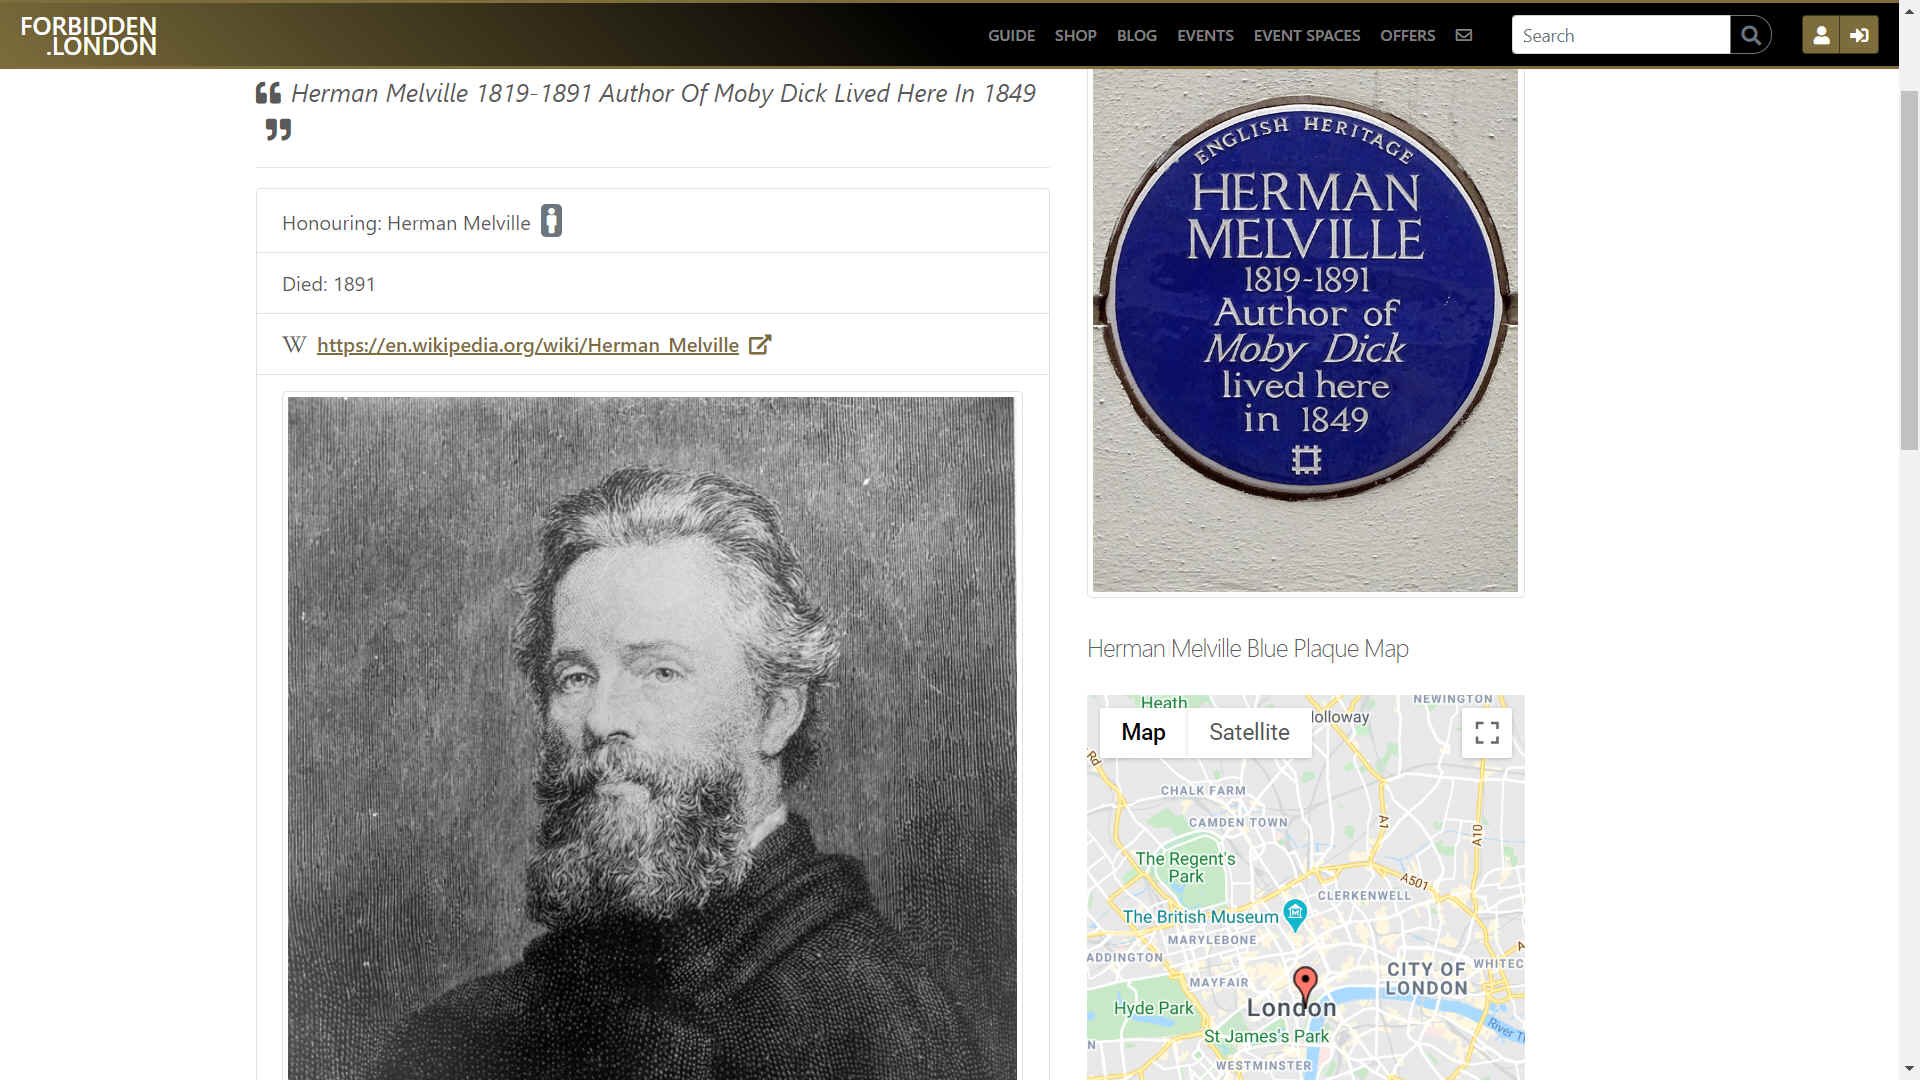Click the external link icon after Wikipedia URL
Viewport: 1920px width, 1080px height.
coord(760,345)
